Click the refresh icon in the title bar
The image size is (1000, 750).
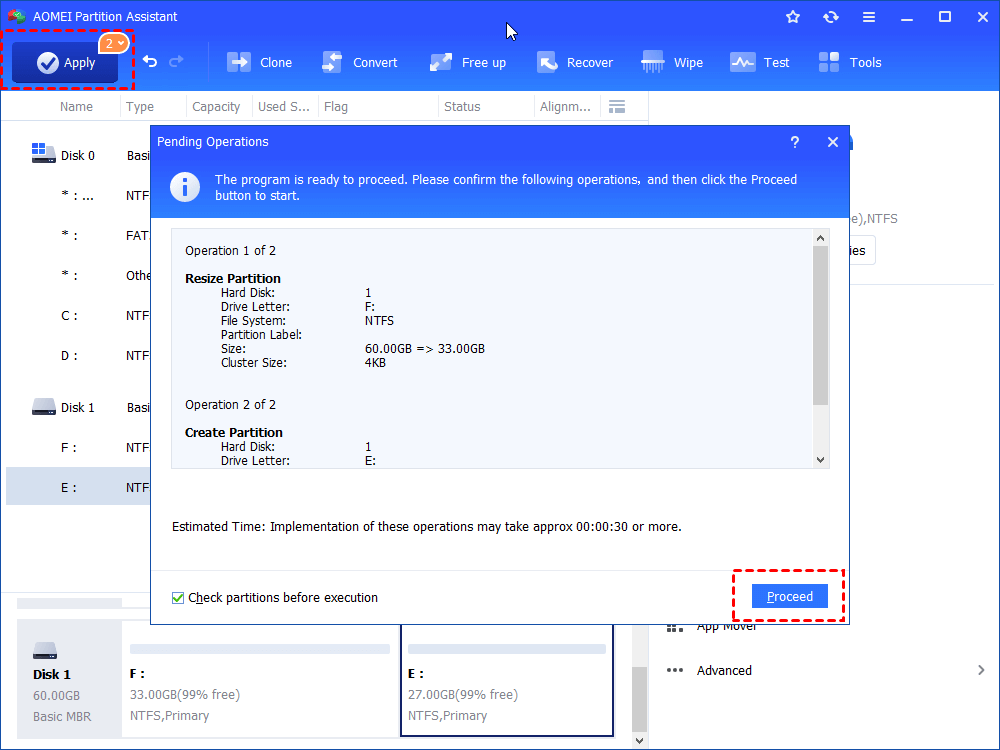[830, 17]
